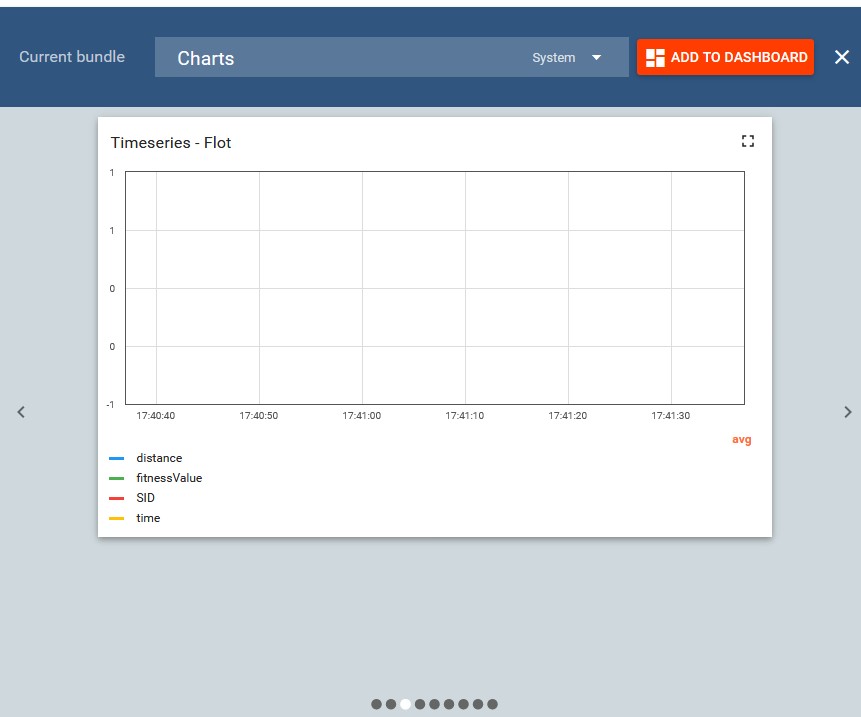This screenshot has width=861, height=717.
Task: Click the 17:41:10 x-axis label
Action: tap(465, 416)
